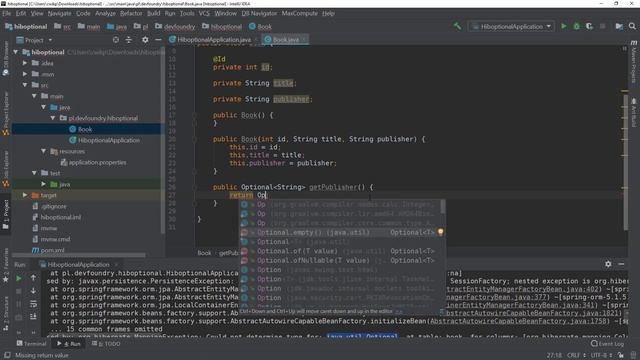Start debugging with the bug icon
The width and height of the screenshot is (640, 360).
tap(576, 27)
